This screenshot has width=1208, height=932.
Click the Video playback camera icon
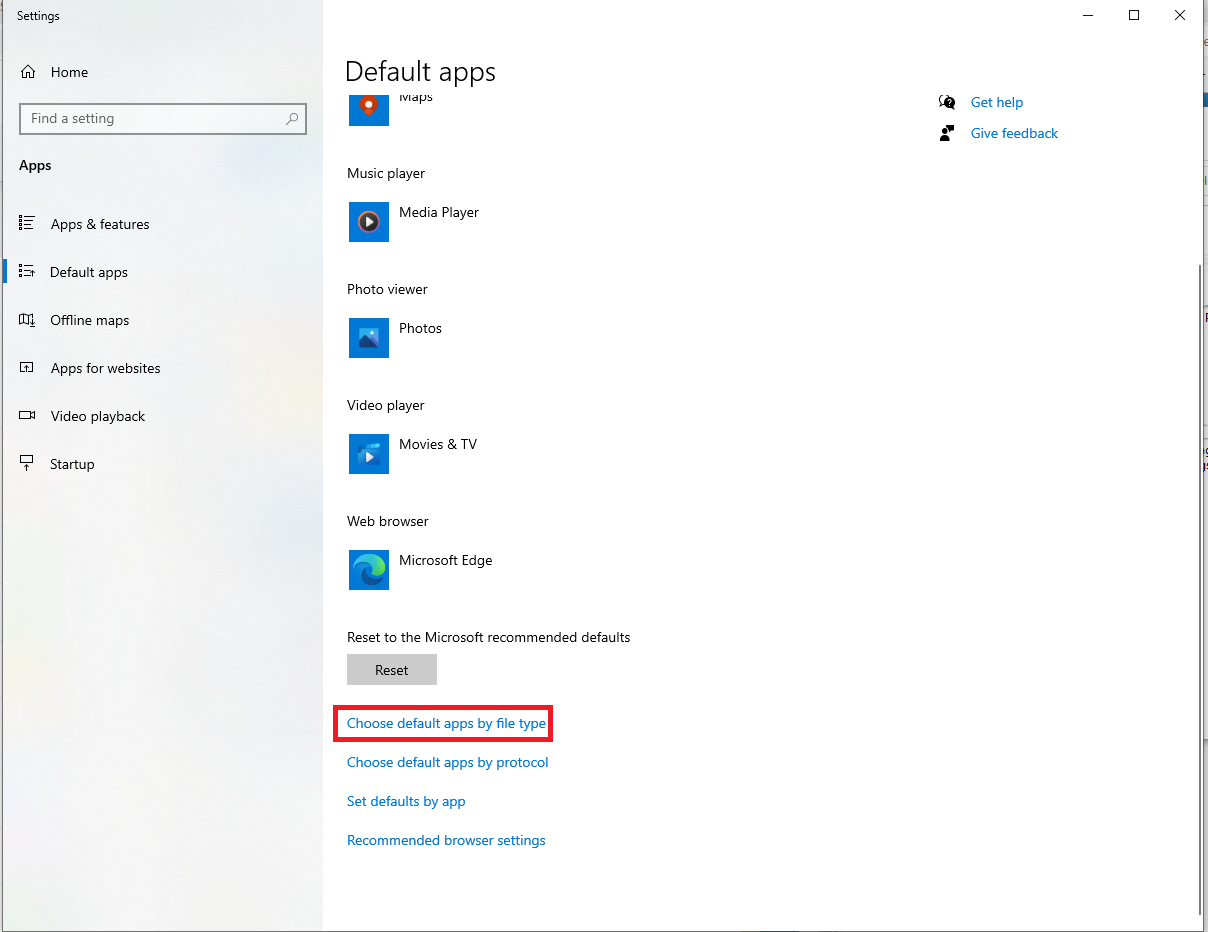click(27, 416)
